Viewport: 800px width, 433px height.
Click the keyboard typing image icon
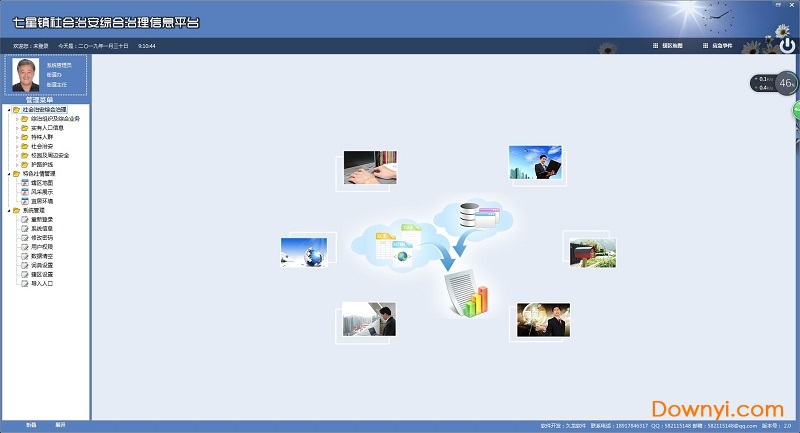[x=369, y=168]
